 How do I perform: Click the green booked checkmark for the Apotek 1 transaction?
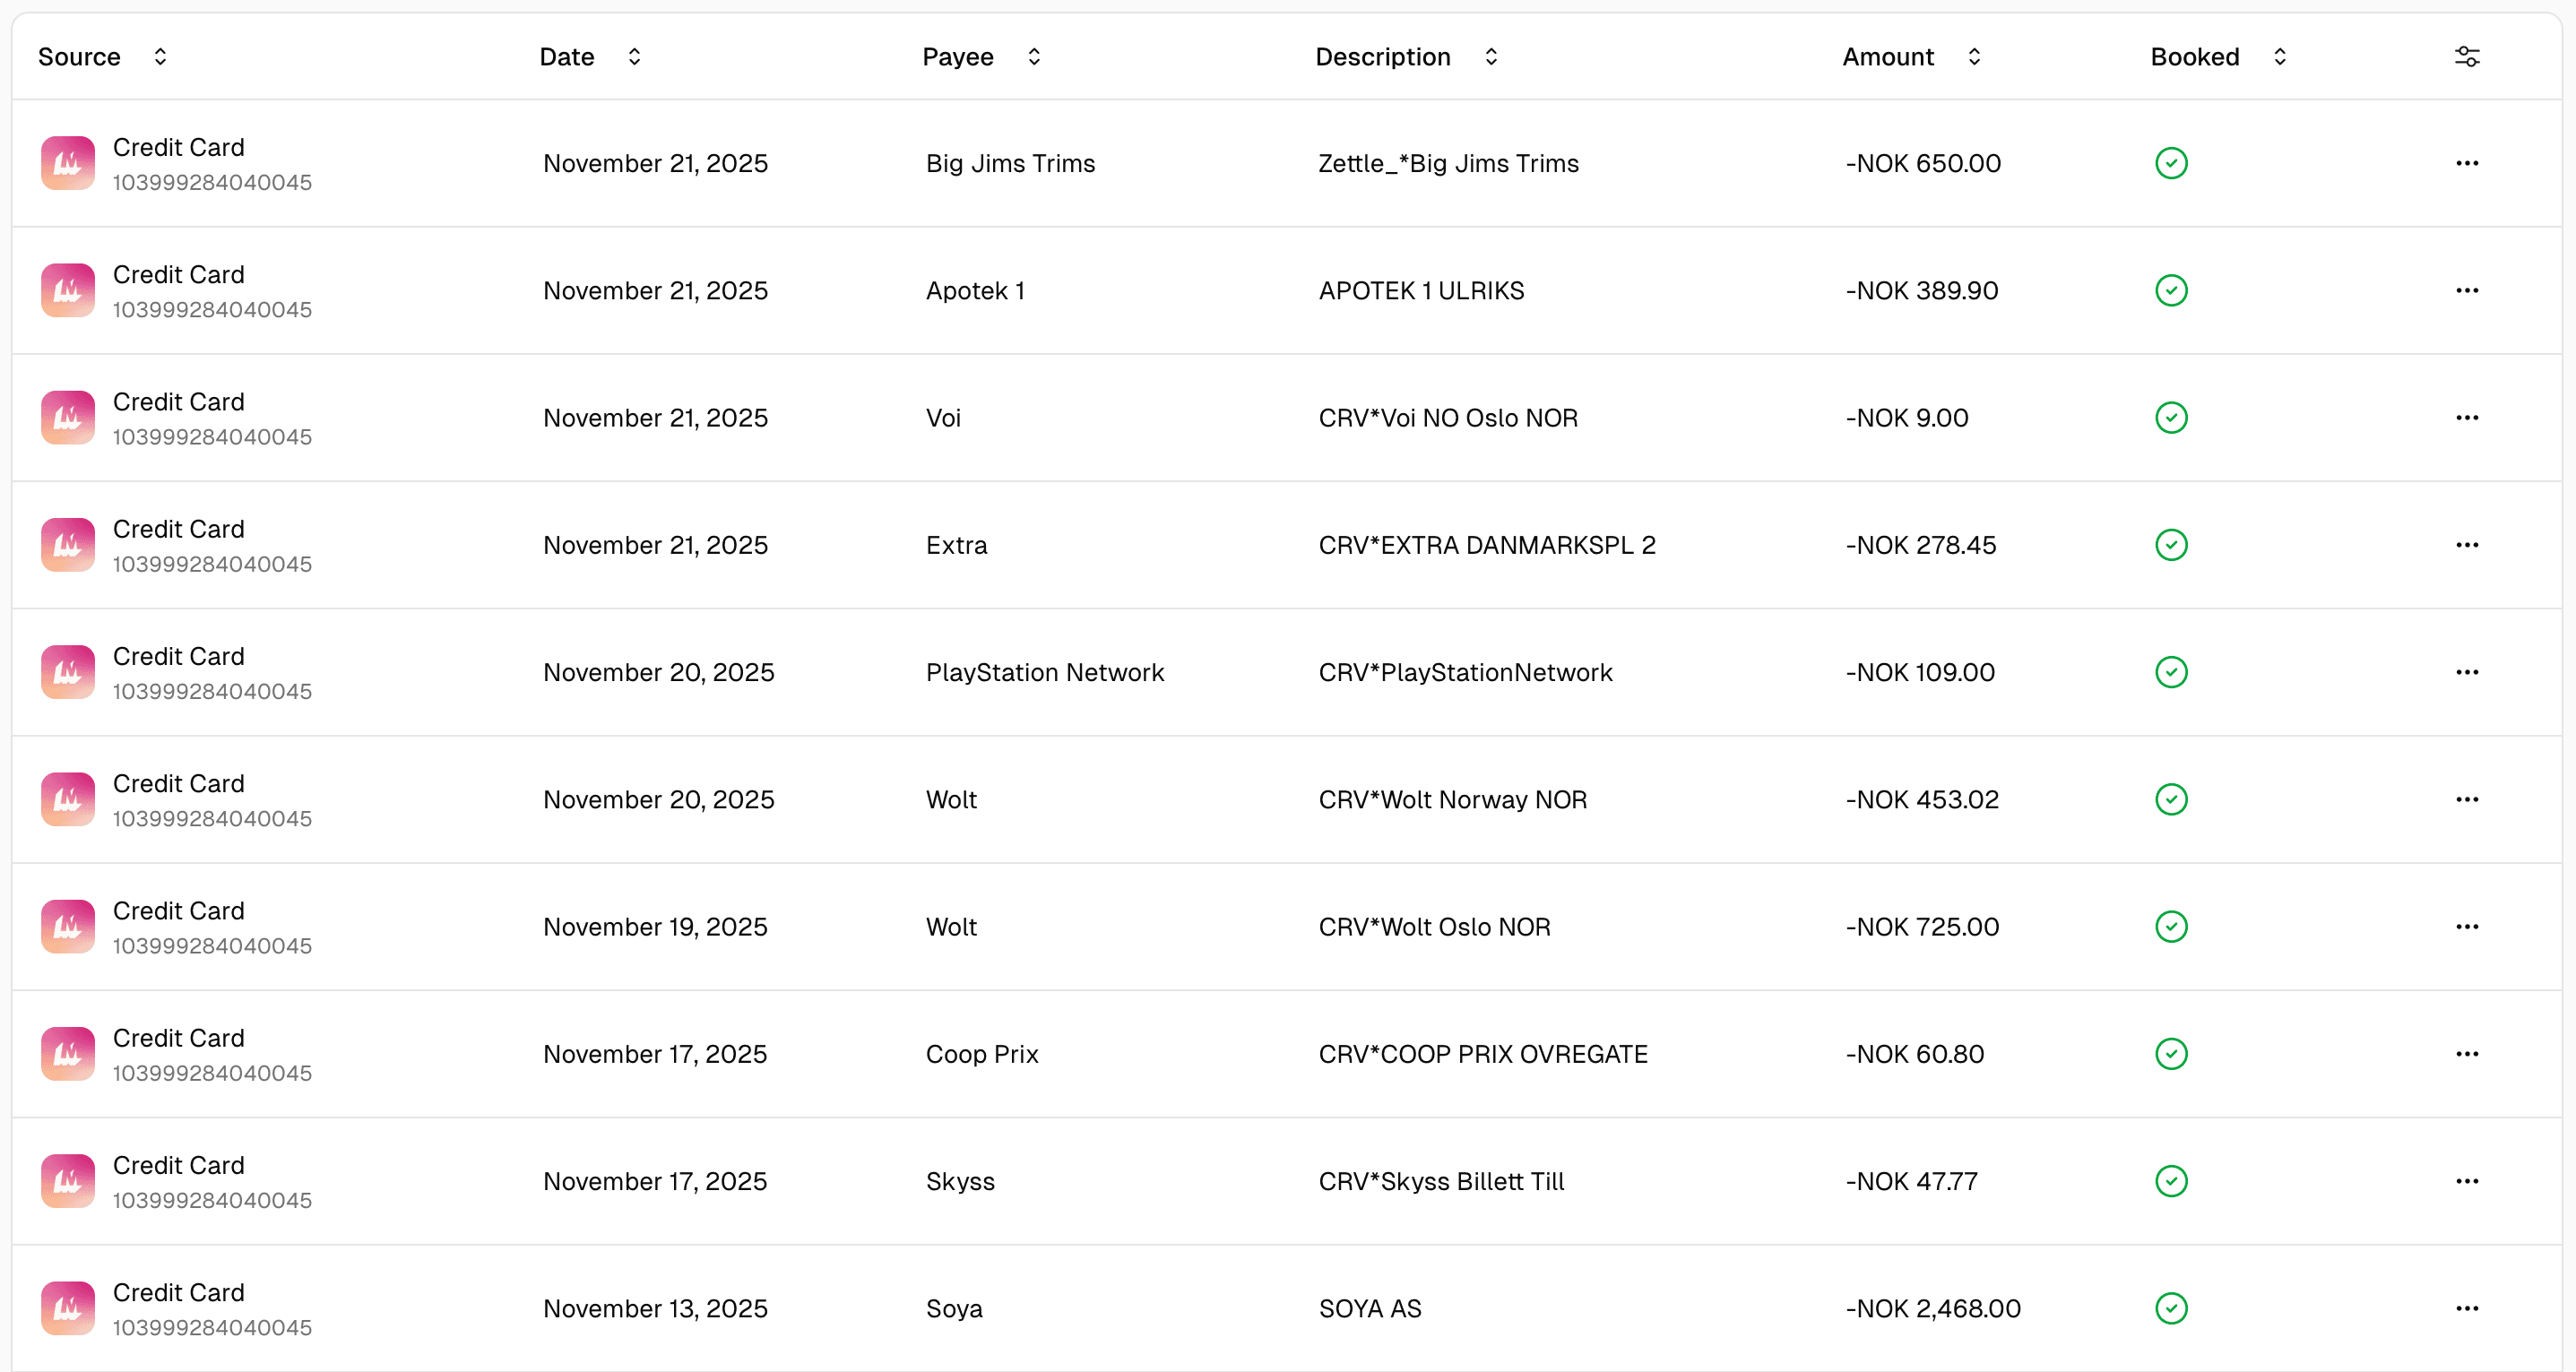(2170, 290)
